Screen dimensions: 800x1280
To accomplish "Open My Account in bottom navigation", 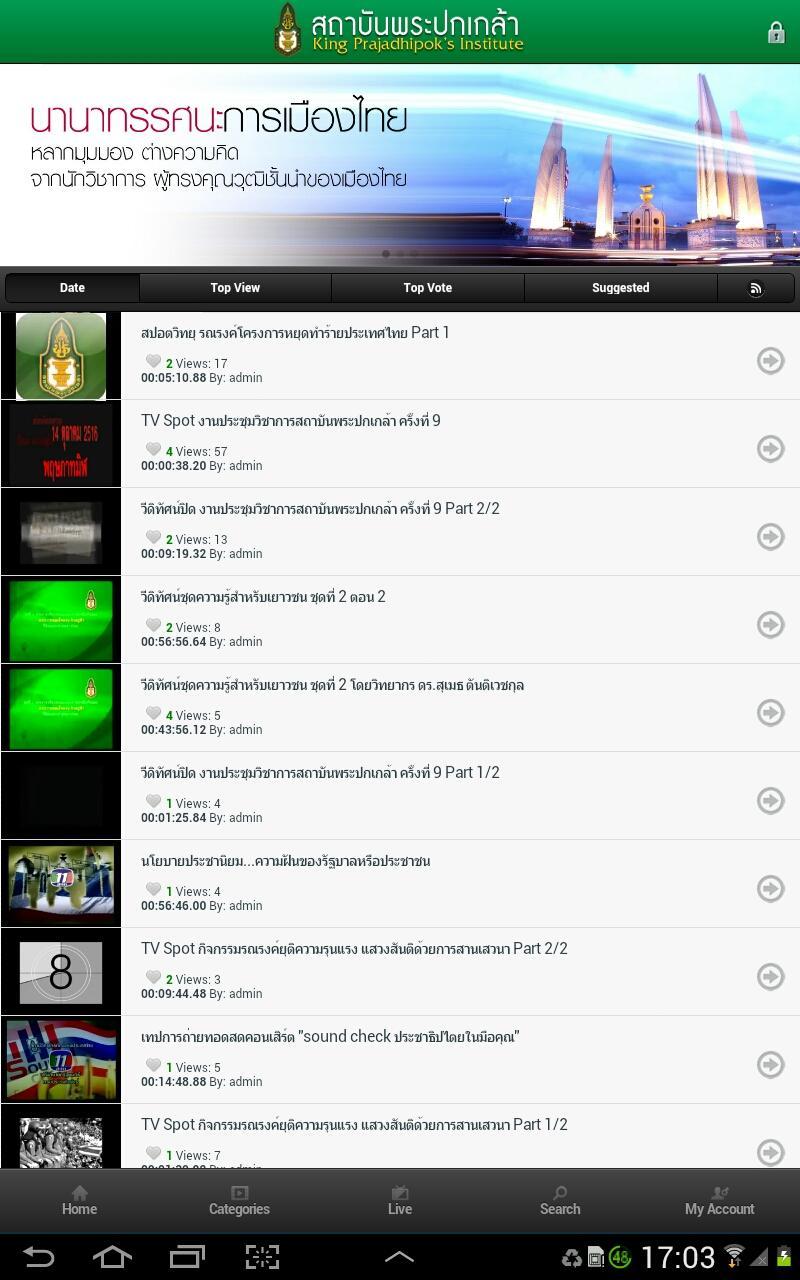I will tap(720, 1200).
